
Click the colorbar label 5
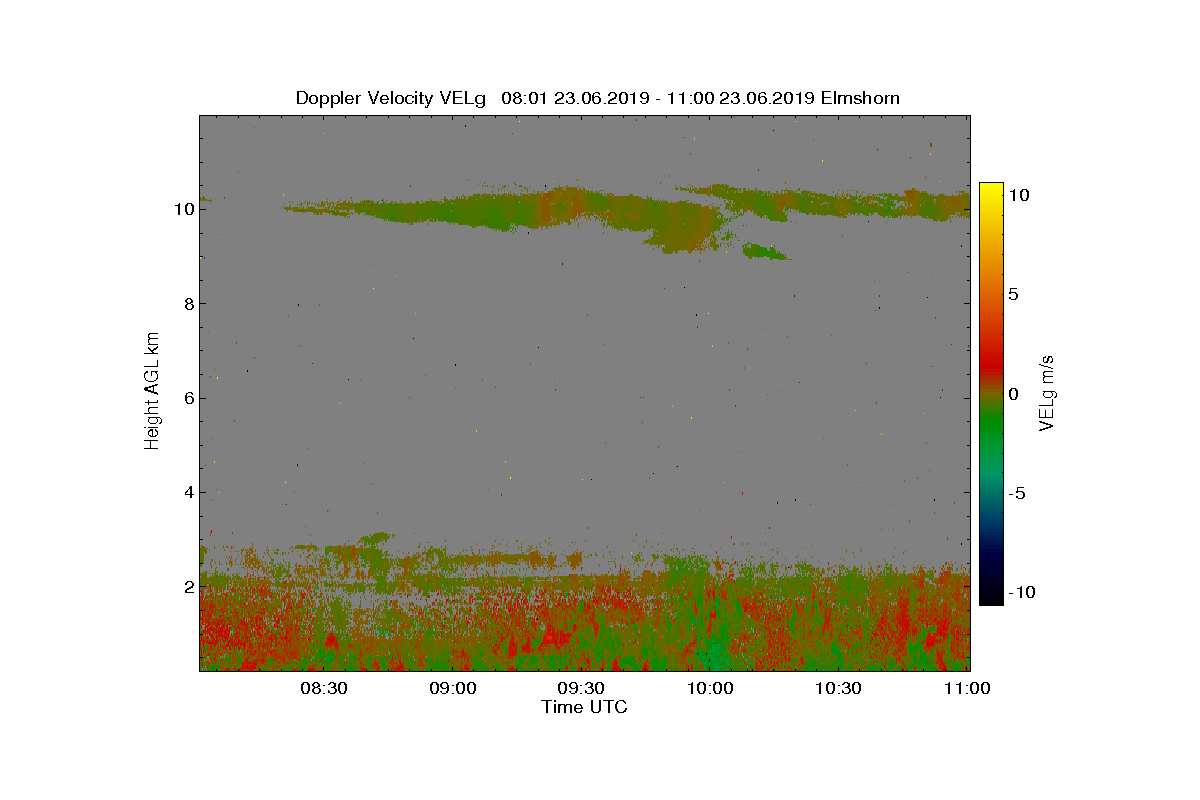[x=1012, y=294]
